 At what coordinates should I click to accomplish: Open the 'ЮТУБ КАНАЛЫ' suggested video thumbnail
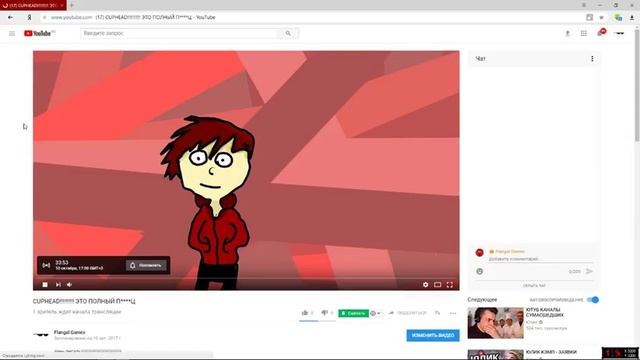pos(496,323)
